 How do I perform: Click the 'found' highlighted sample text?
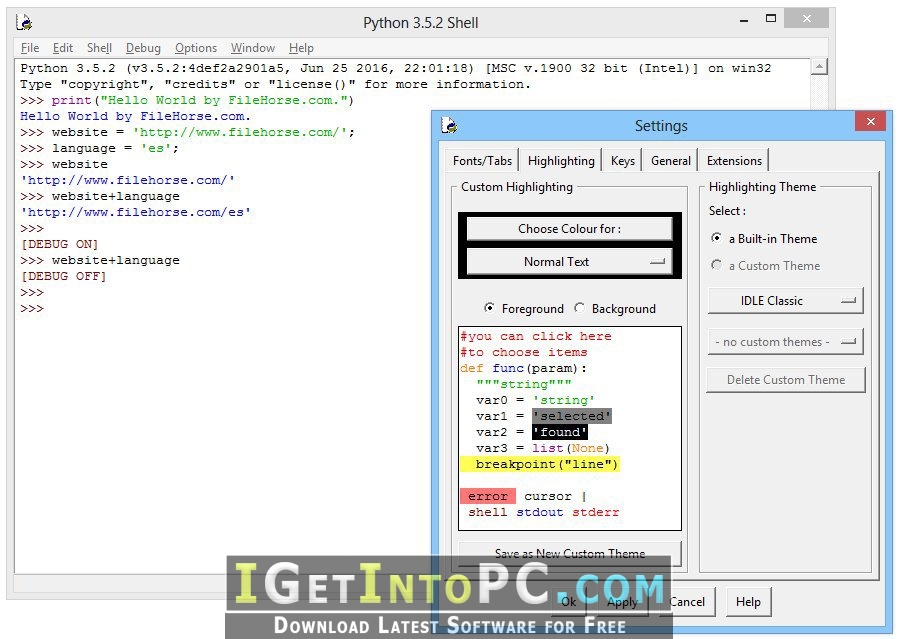click(x=560, y=432)
